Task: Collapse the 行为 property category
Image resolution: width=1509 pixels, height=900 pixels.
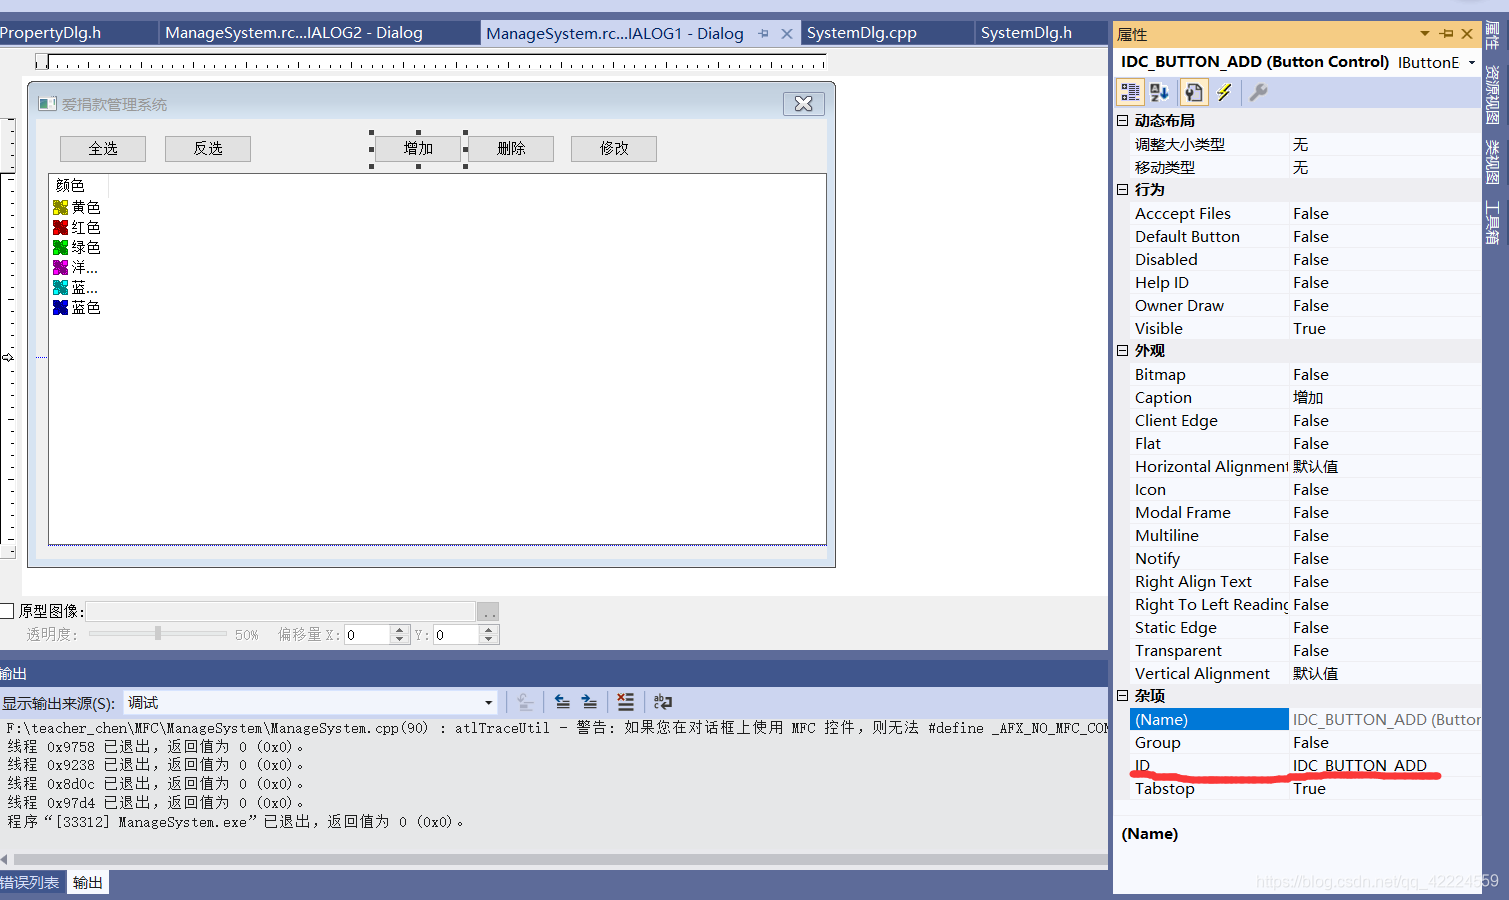Action: click(1122, 189)
